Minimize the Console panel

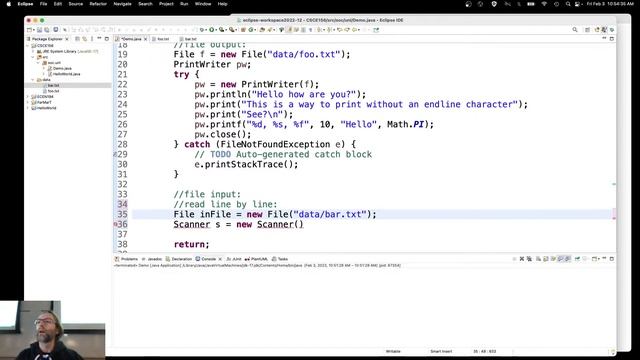pyautogui.click(x=604, y=258)
